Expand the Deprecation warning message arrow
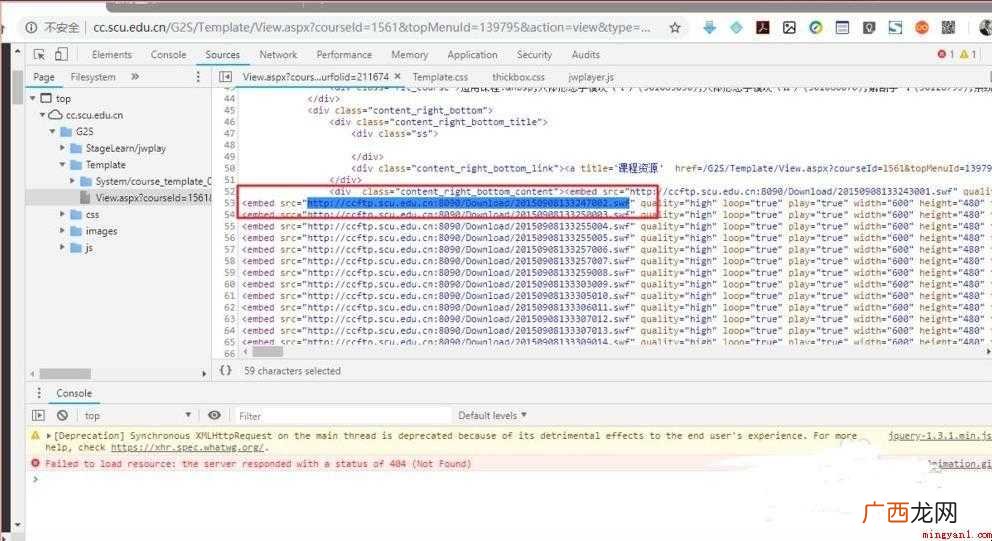 (49, 436)
